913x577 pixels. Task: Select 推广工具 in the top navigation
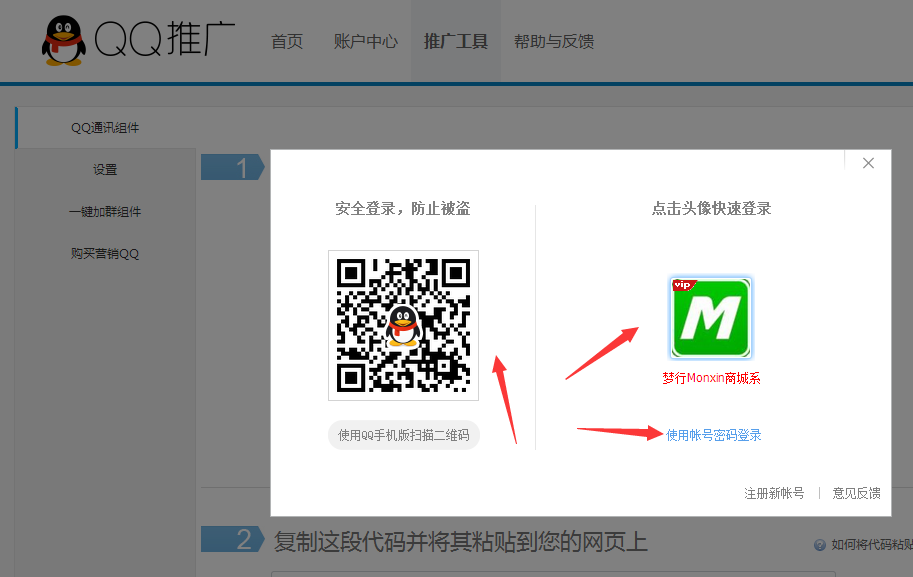click(x=456, y=41)
